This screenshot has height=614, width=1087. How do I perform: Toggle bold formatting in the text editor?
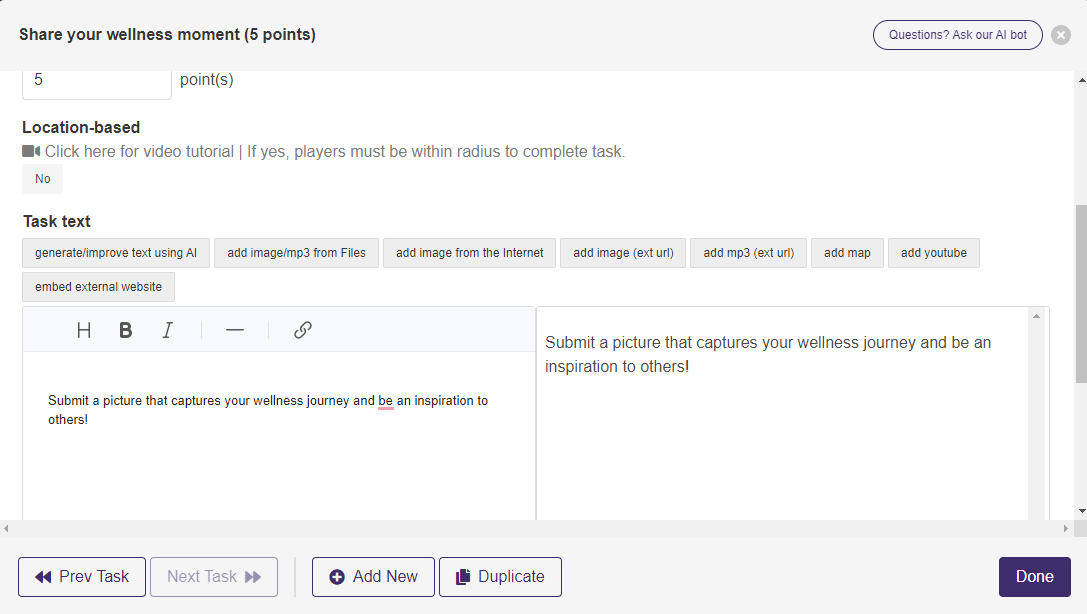click(x=125, y=330)
